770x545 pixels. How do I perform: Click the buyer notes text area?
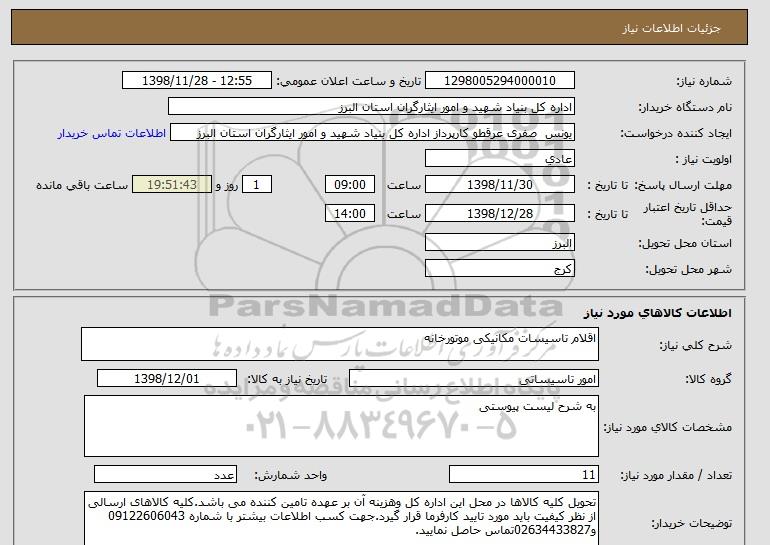coord(341,518)
